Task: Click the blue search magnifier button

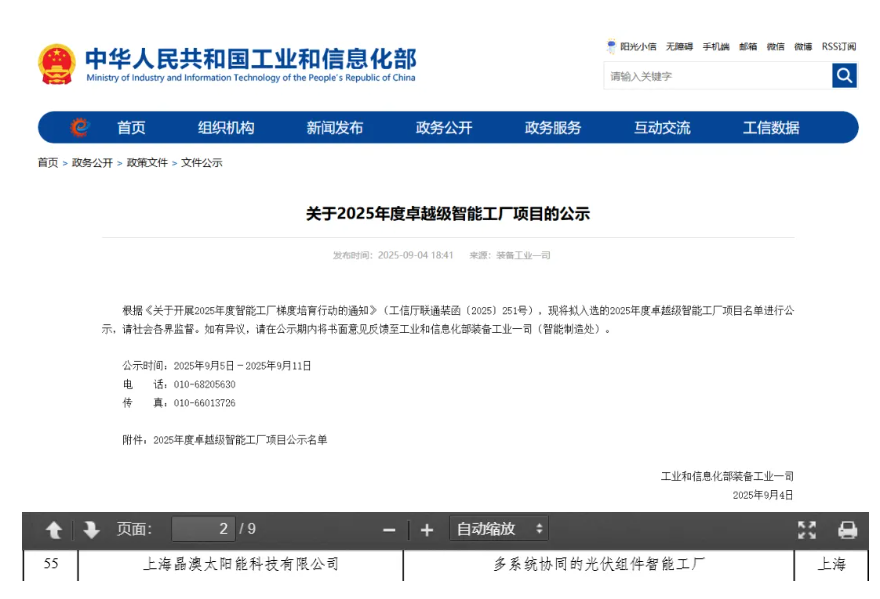Action: [x=844, y=76]
